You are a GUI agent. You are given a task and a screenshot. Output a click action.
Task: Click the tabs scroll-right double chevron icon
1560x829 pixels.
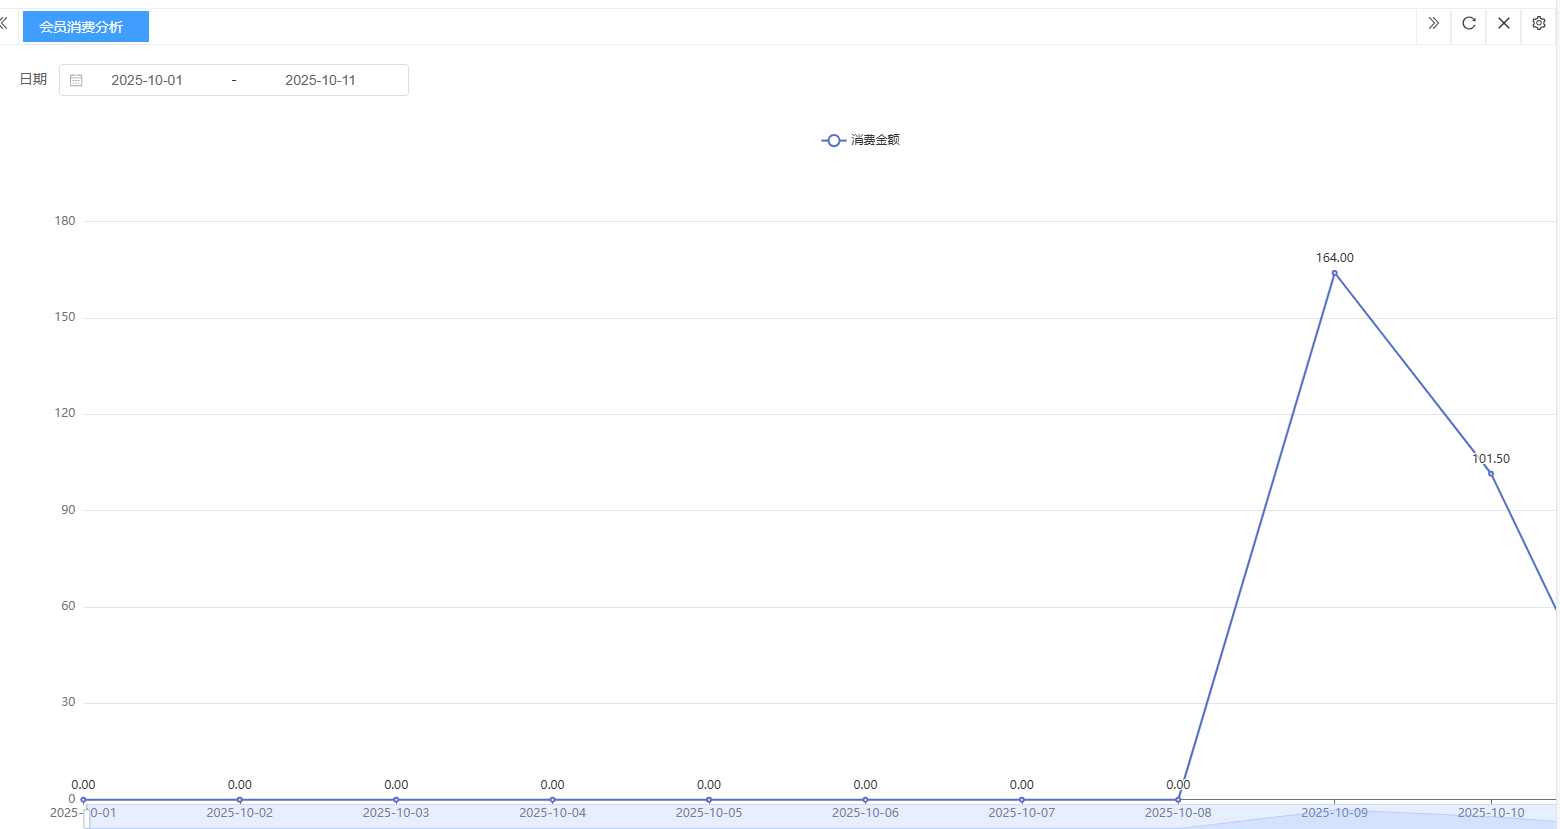[1433, 24]
